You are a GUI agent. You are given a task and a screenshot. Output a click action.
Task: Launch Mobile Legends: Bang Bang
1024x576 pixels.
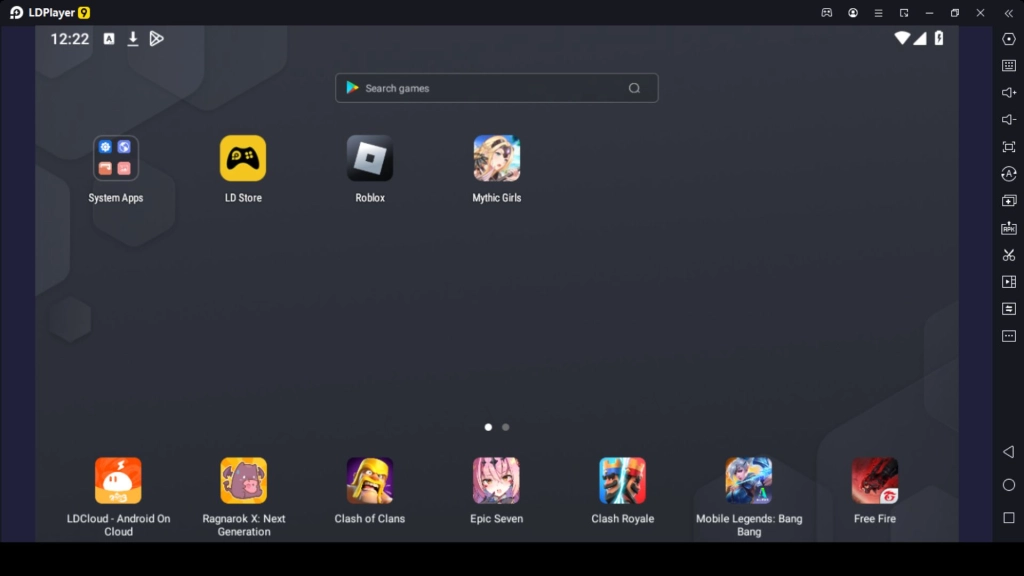click(748, 480)
